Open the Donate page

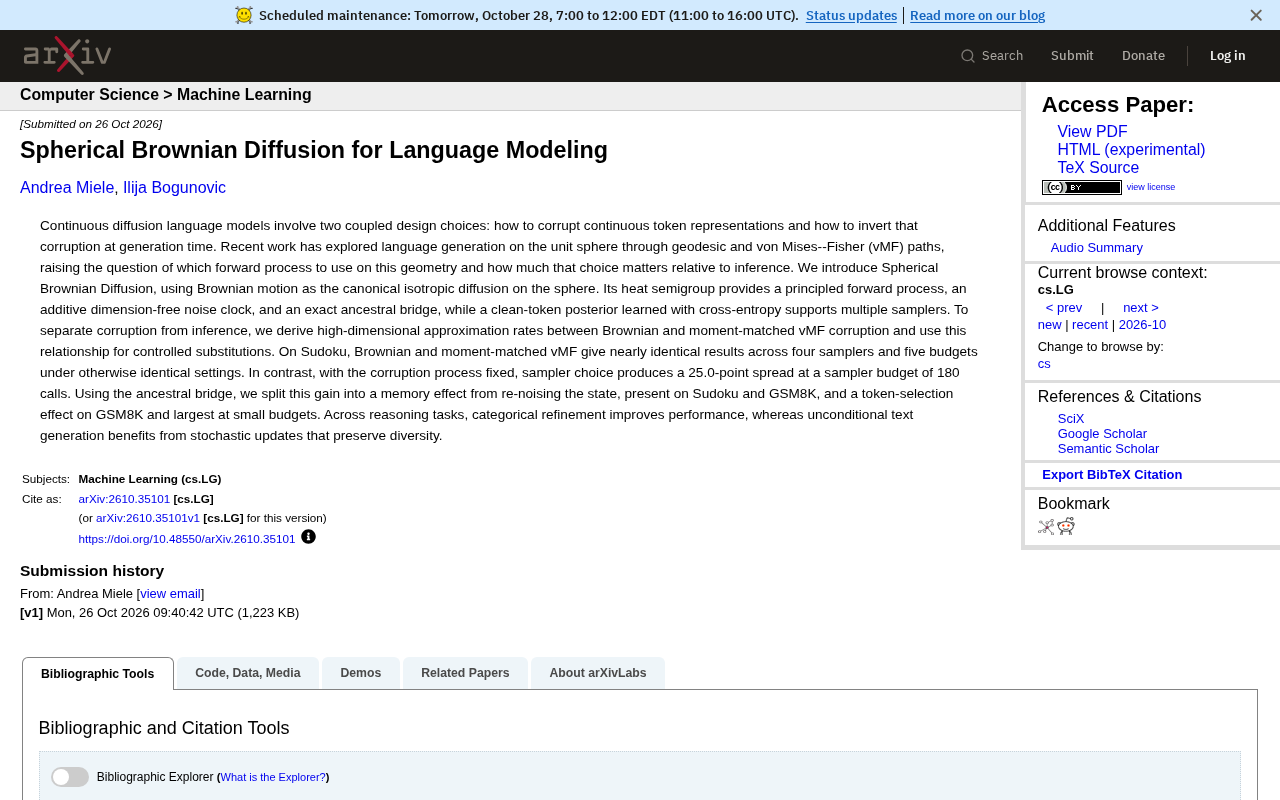[x=1143, y=56]
